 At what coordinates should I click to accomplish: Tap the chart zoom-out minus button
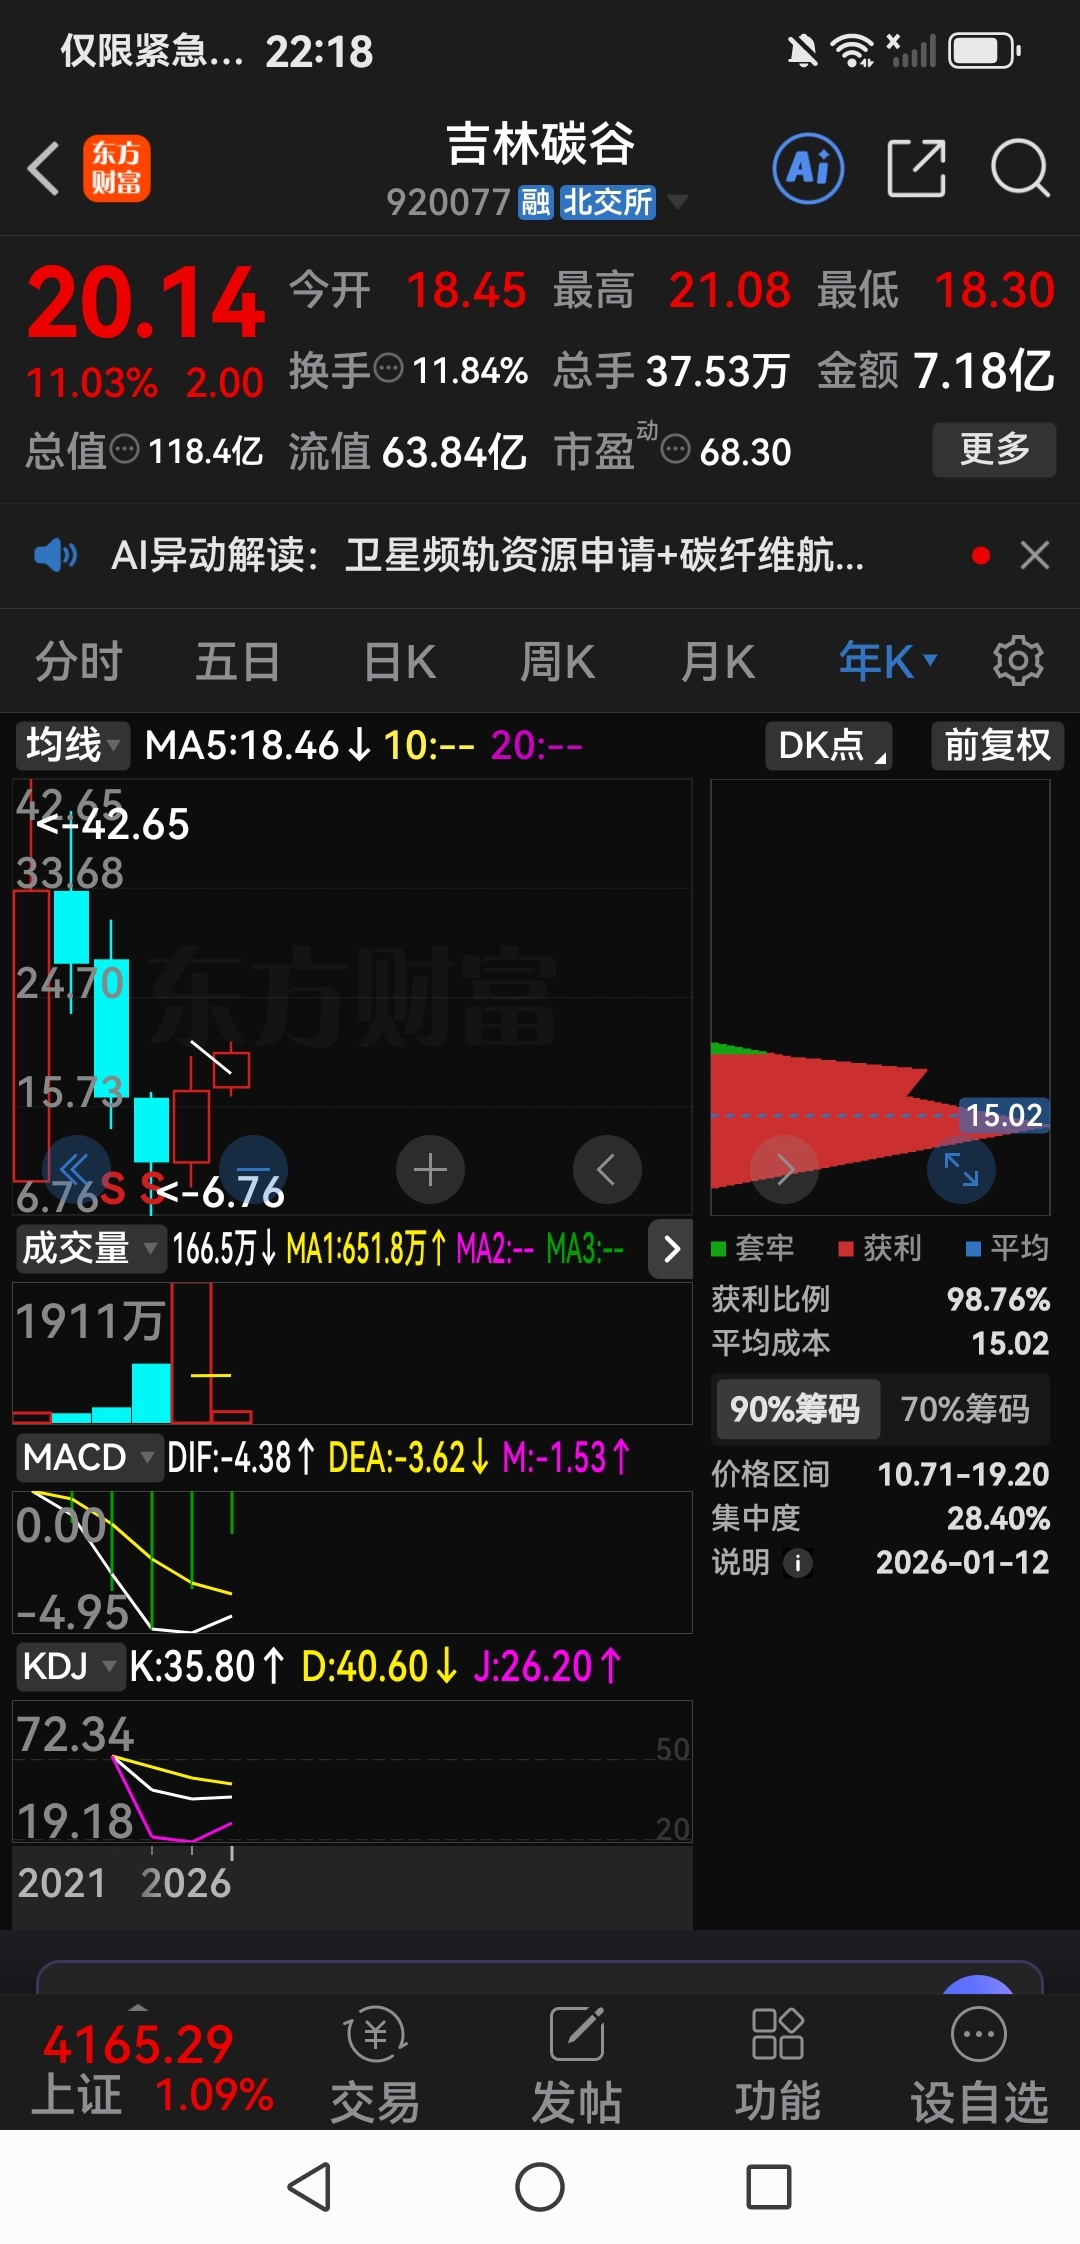click(x=253, y=1169)
